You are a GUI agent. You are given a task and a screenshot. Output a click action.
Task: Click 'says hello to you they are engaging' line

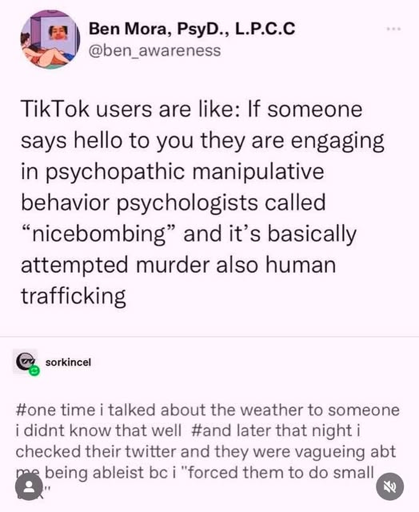[x=203, y=141]
